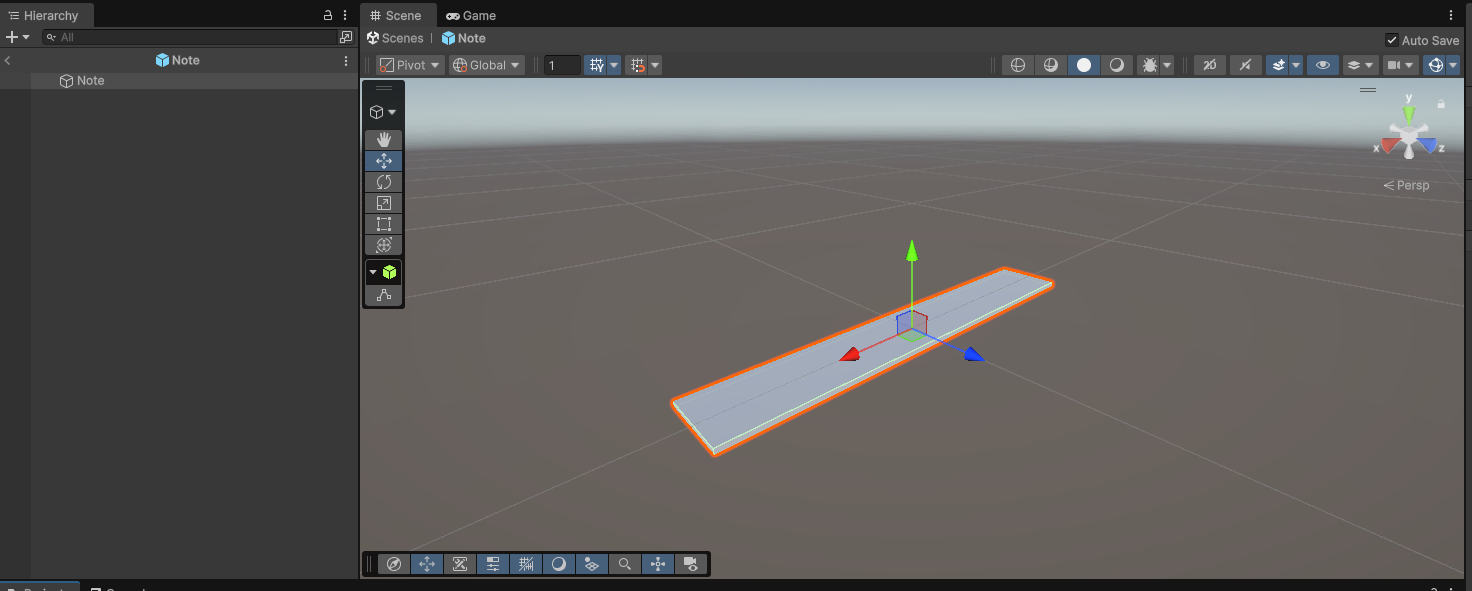Toggle 2D view mode button
This screenshot has height=591, width=1472.
(1209, 65)
